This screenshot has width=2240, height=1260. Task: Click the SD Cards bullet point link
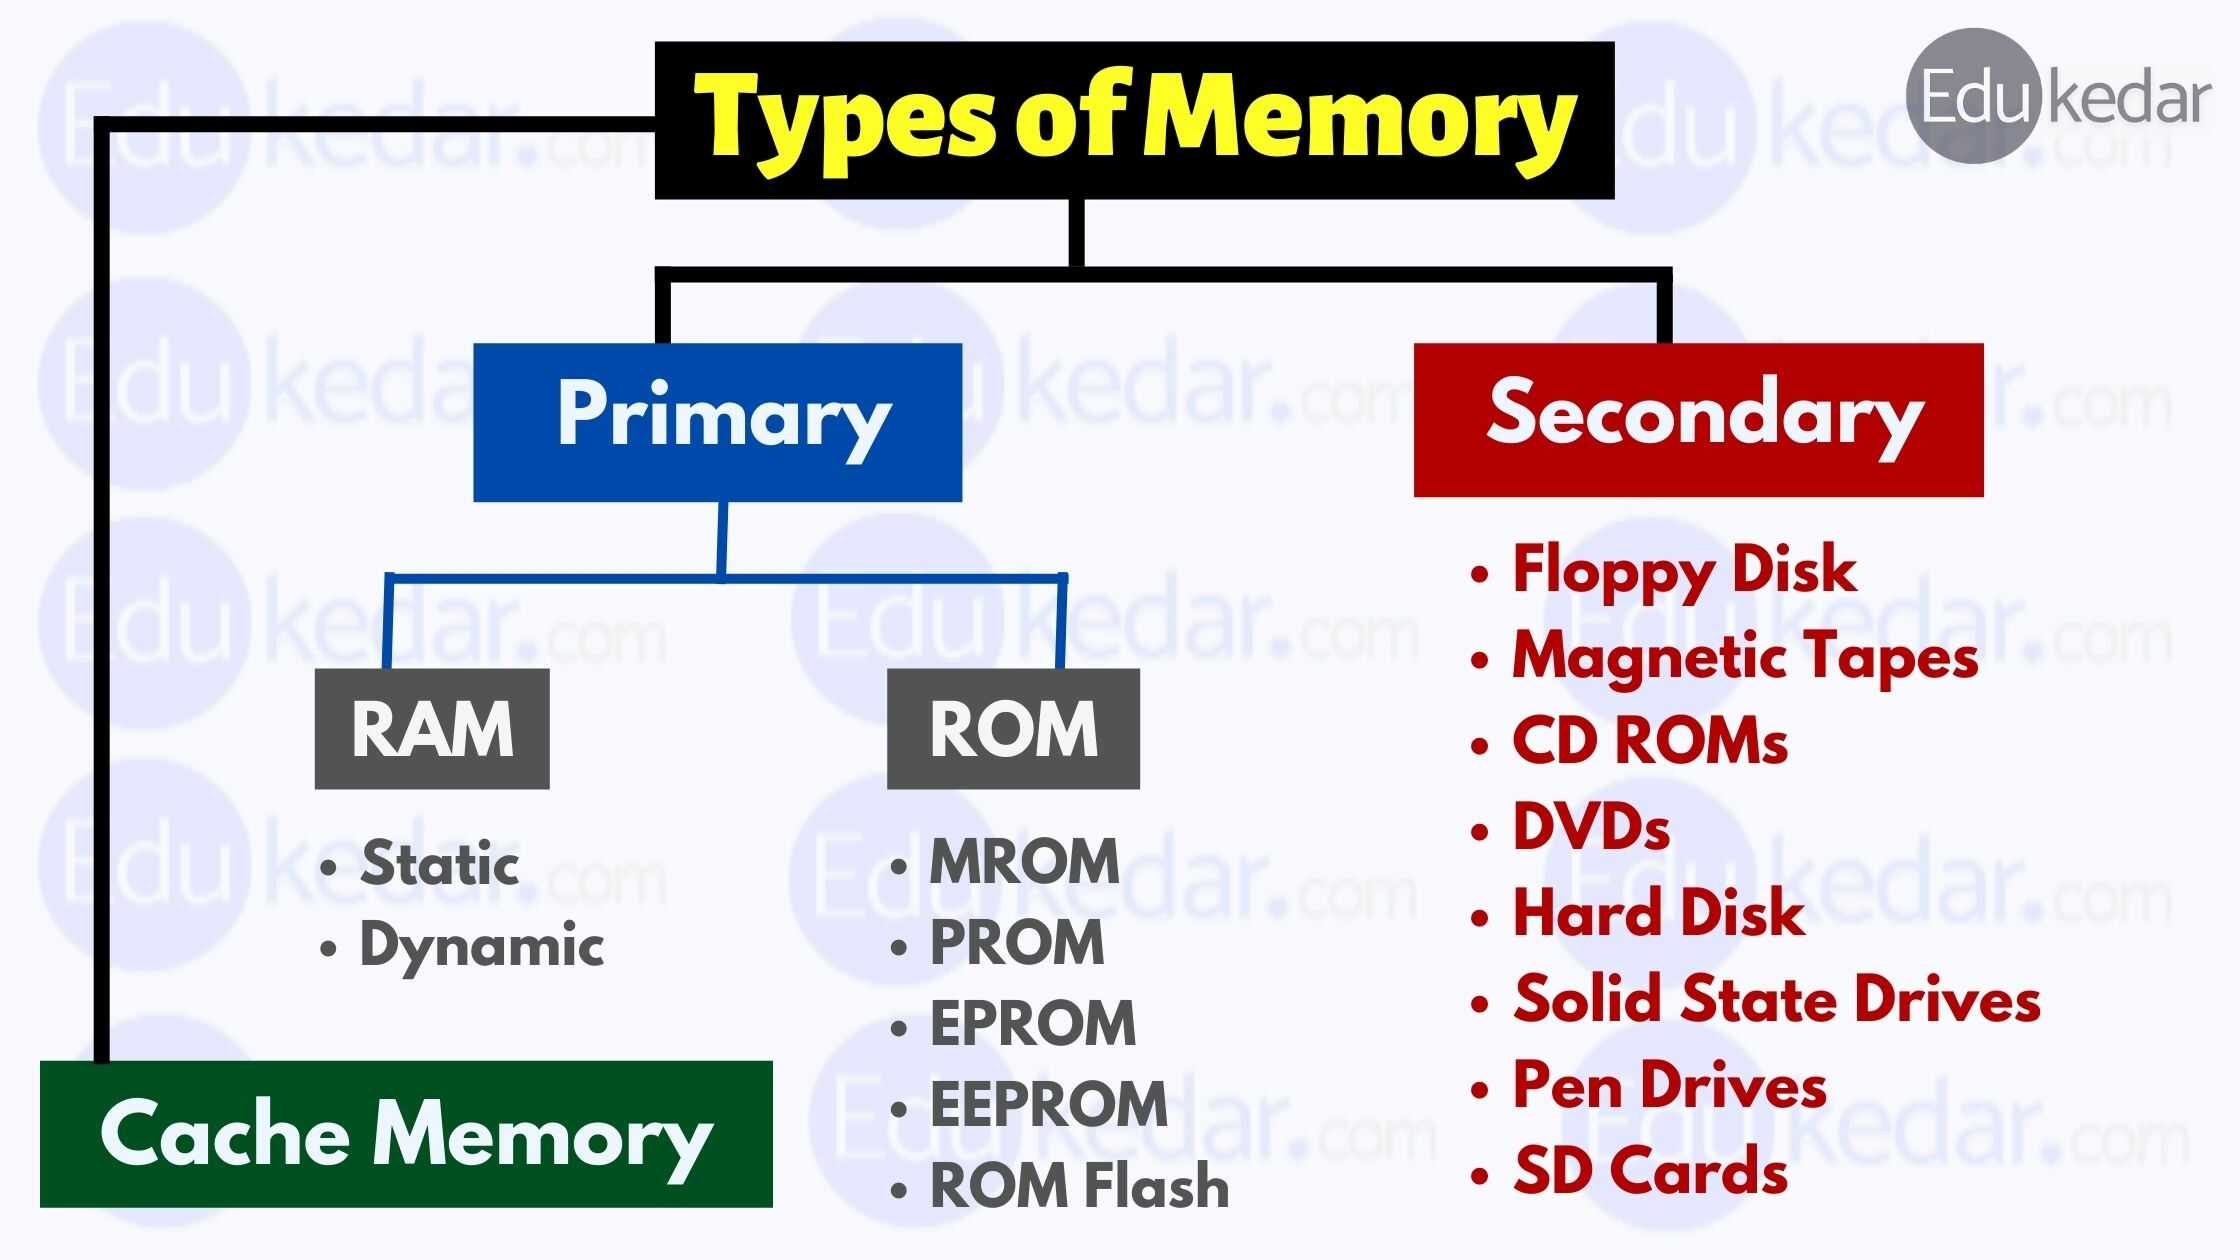click(x=1654, y=1172)
